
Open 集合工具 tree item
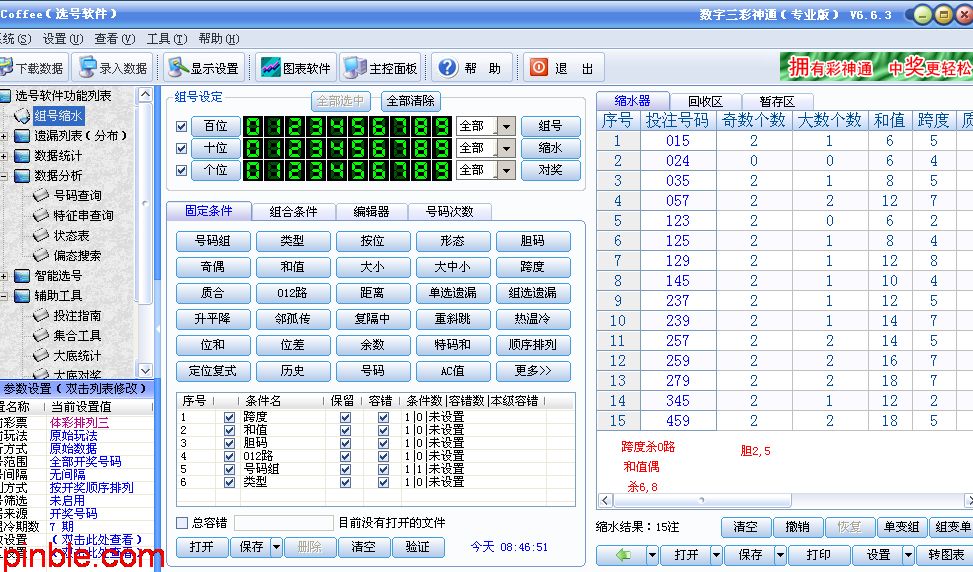click(x=77, y=336)
